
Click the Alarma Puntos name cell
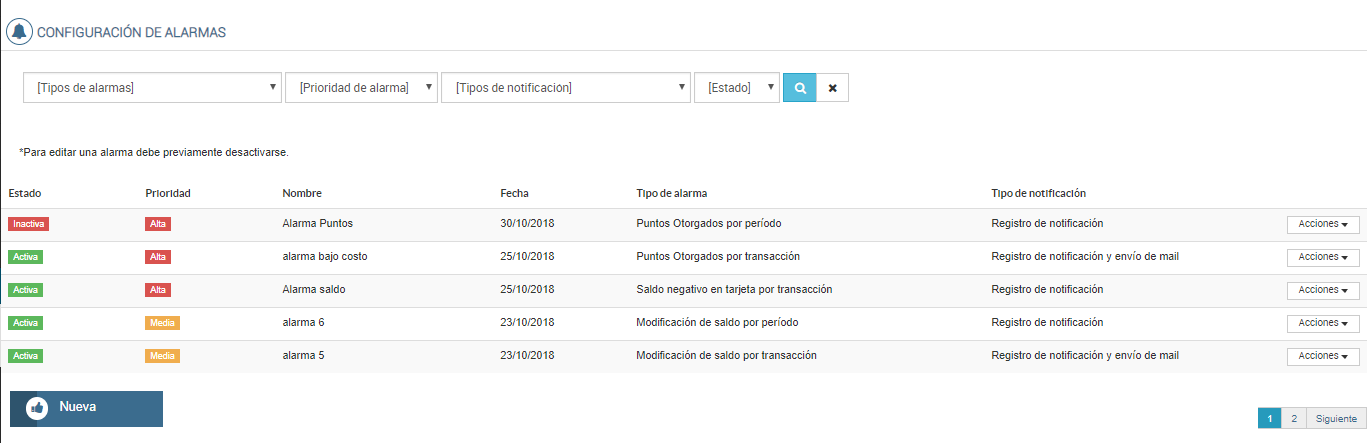coord(317,224)
